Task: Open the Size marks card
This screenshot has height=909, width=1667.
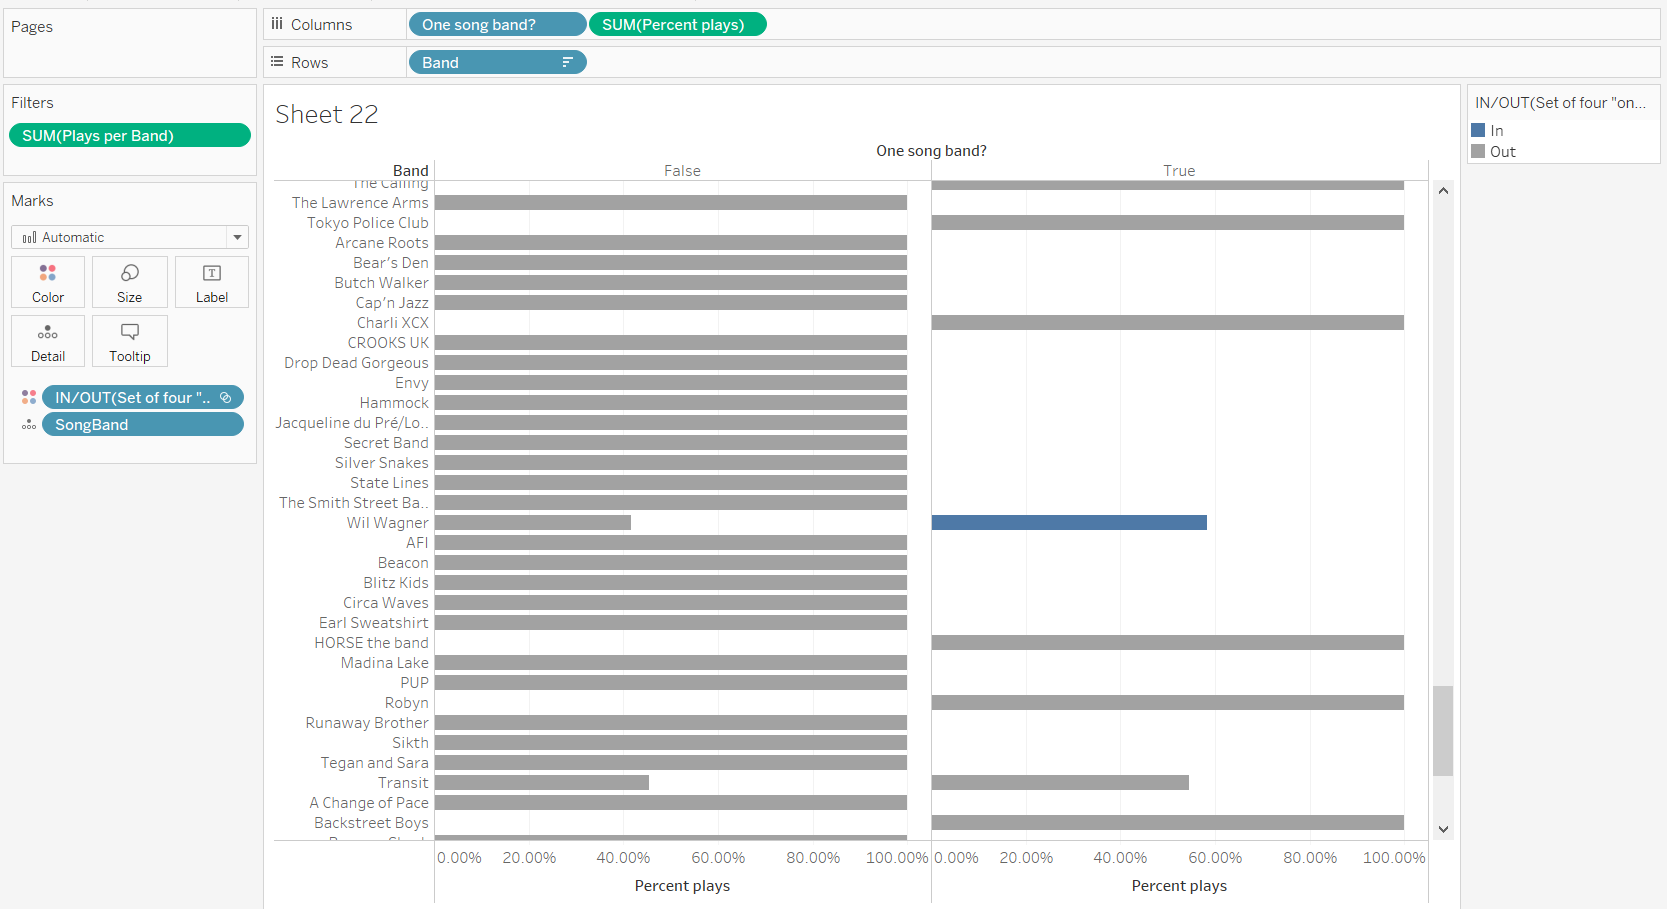Action: click(130, 282)
